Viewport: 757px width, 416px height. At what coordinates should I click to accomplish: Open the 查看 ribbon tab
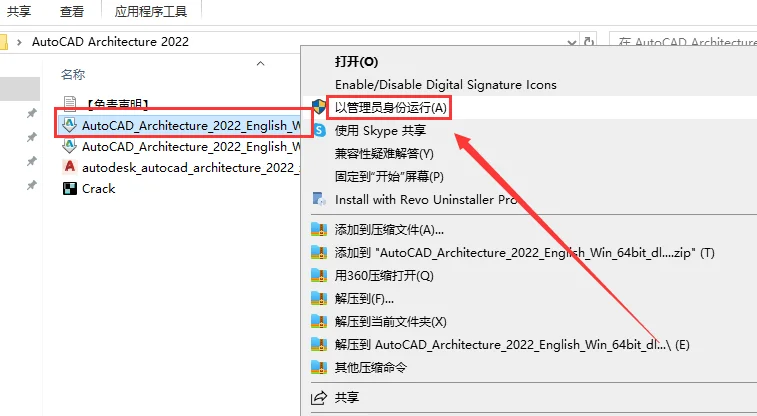point(72,12)
